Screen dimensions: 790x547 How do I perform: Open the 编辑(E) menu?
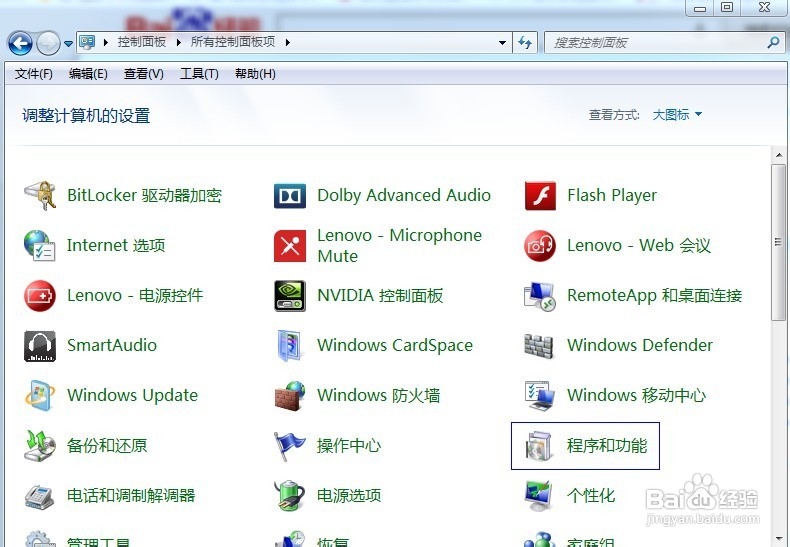click(x=88, y=74)
